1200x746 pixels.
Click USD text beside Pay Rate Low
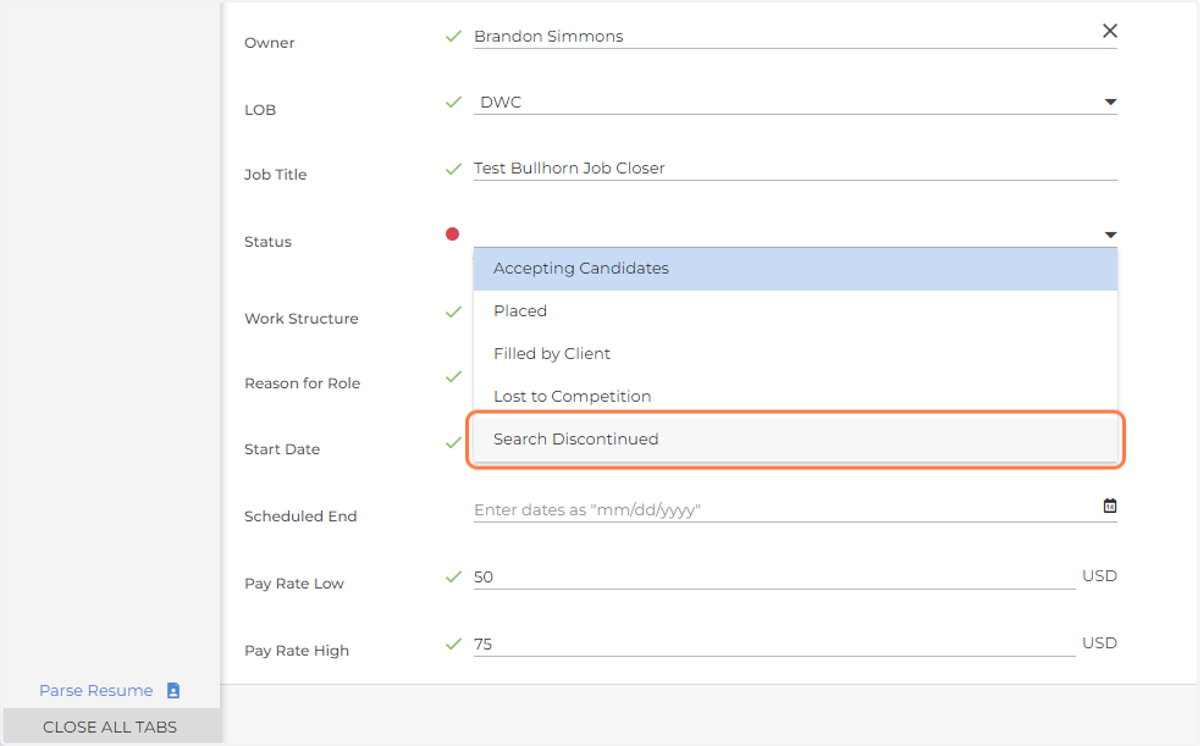point(1099,576)
